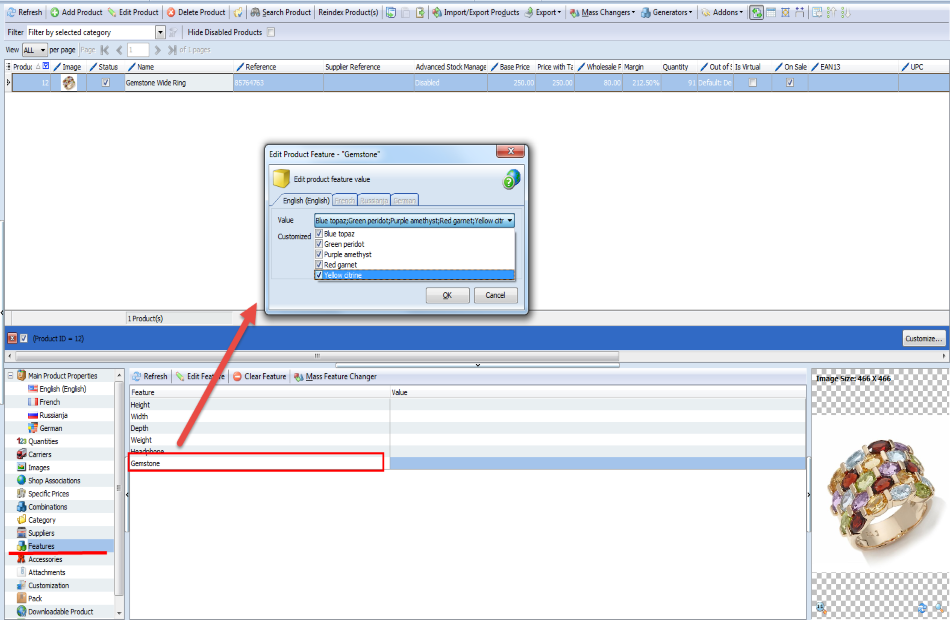Screen dimensions: 950x620
Task: Open the Addons dropdown
Action: [x=722, y=12]
